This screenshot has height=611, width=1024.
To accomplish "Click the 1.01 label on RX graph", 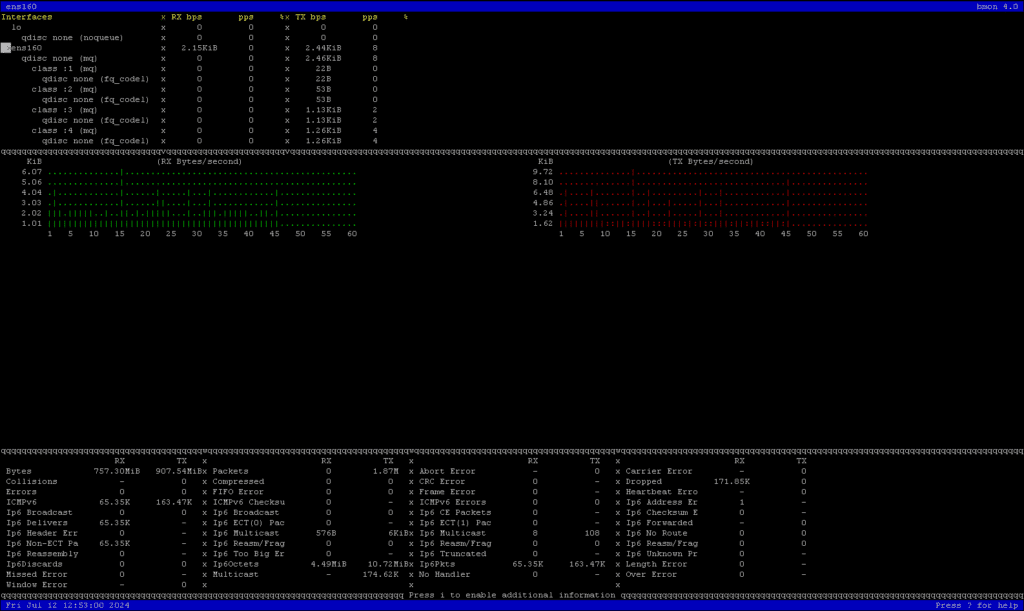I will (32, 224).
